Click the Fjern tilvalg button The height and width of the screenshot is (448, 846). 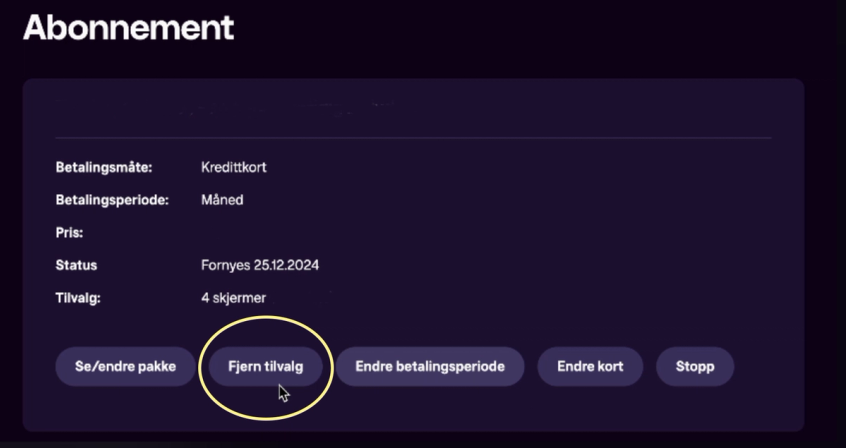click(265, 366)
